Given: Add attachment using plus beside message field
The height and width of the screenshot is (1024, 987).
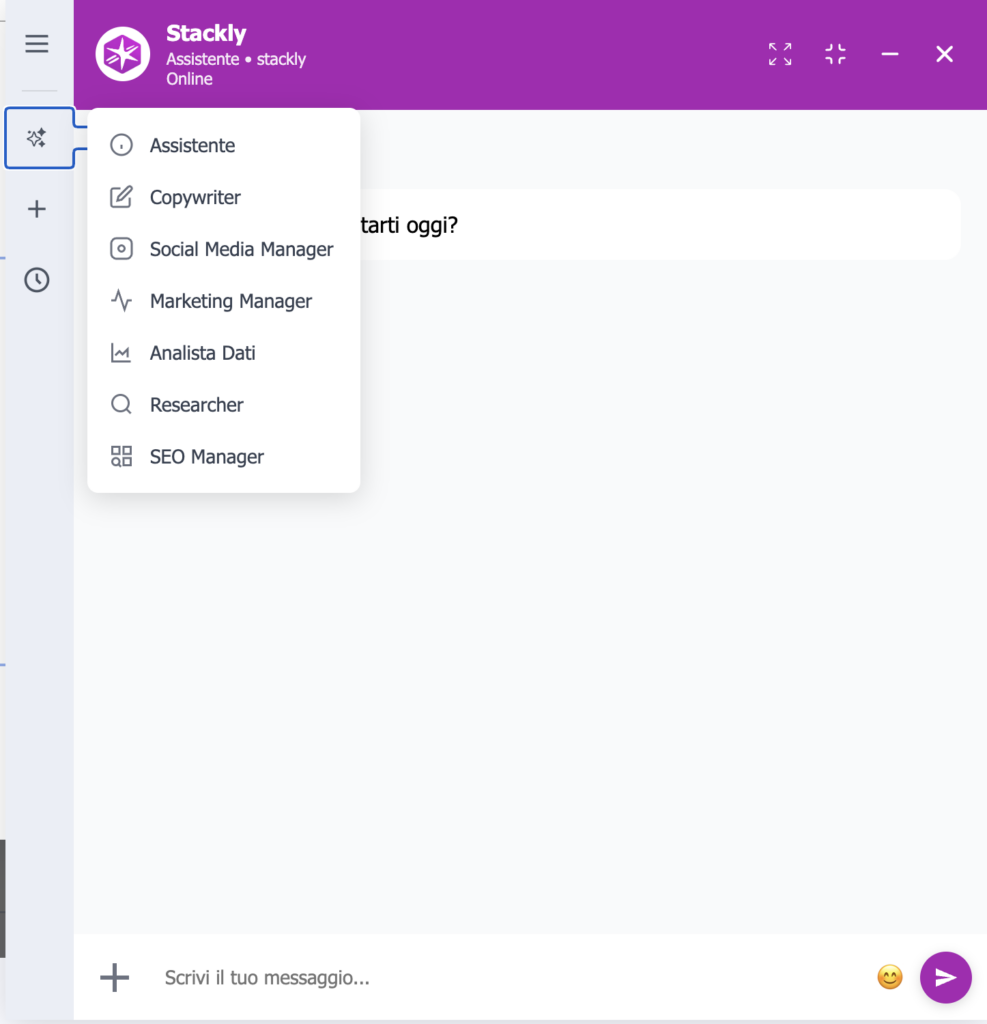Looking at the screenshot, I should point(114,977).
